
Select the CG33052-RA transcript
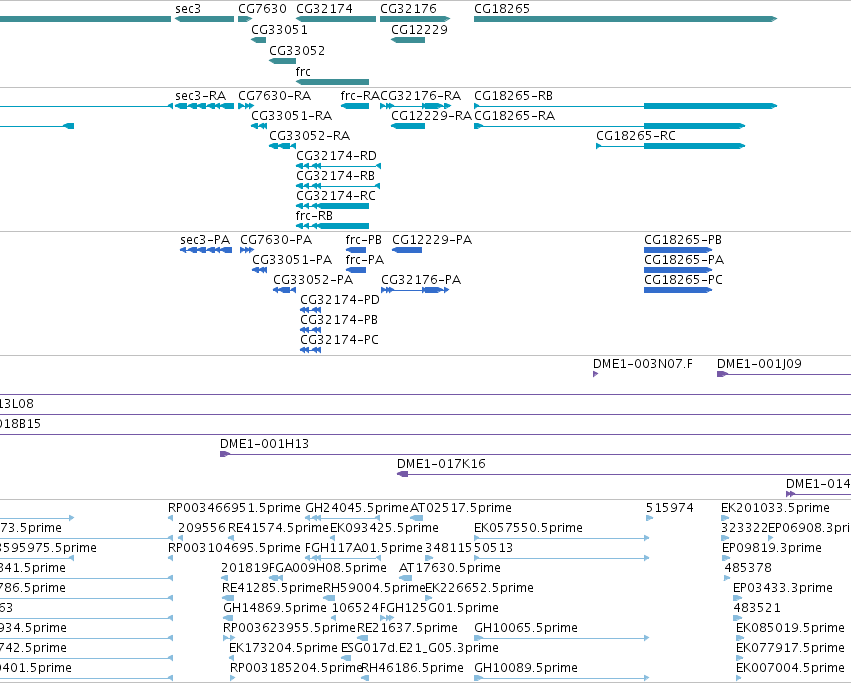click(282, 146)
